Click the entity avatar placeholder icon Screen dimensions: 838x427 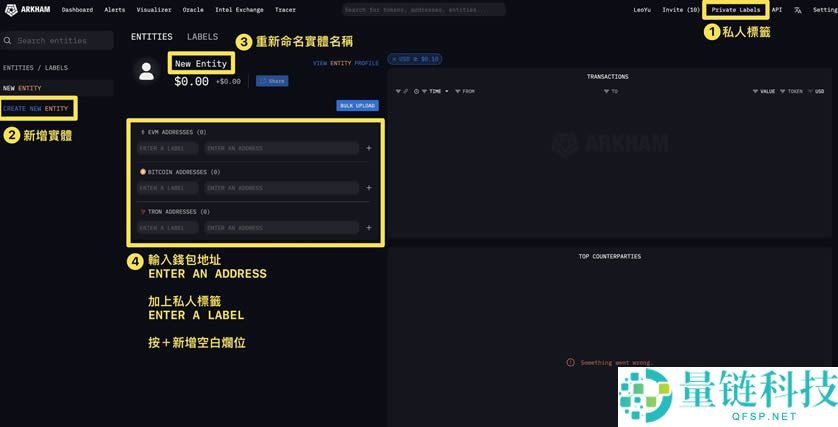click(x=146, y=71)
